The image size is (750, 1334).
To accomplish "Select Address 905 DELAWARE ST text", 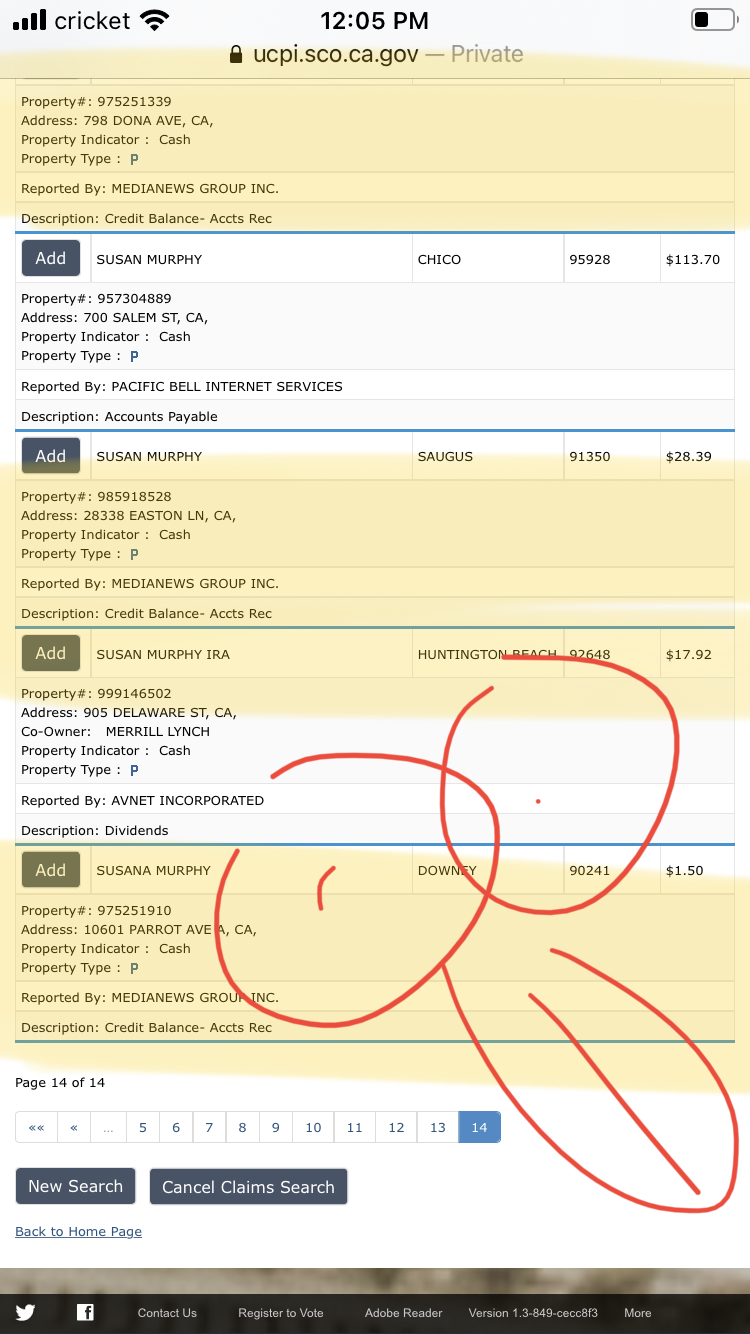I will (x=129, y=712).
